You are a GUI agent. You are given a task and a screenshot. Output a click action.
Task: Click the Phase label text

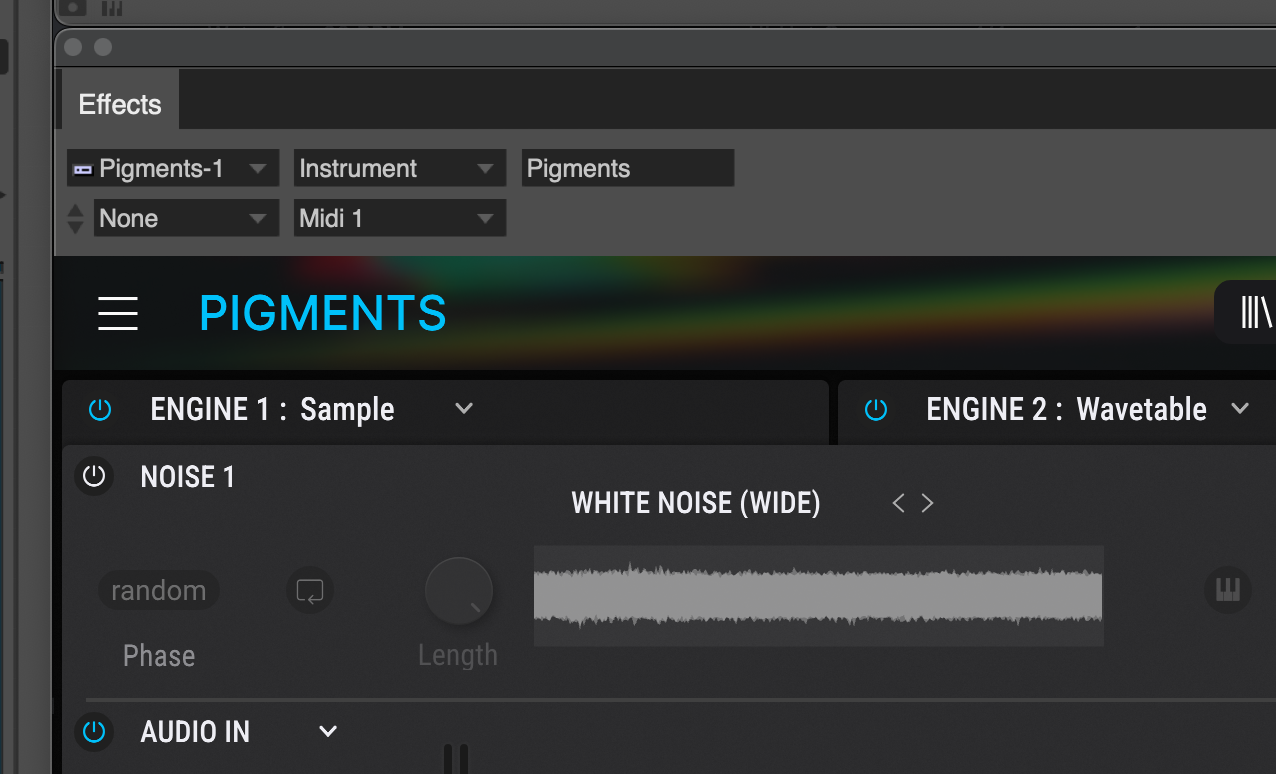[x=159, y=656]
